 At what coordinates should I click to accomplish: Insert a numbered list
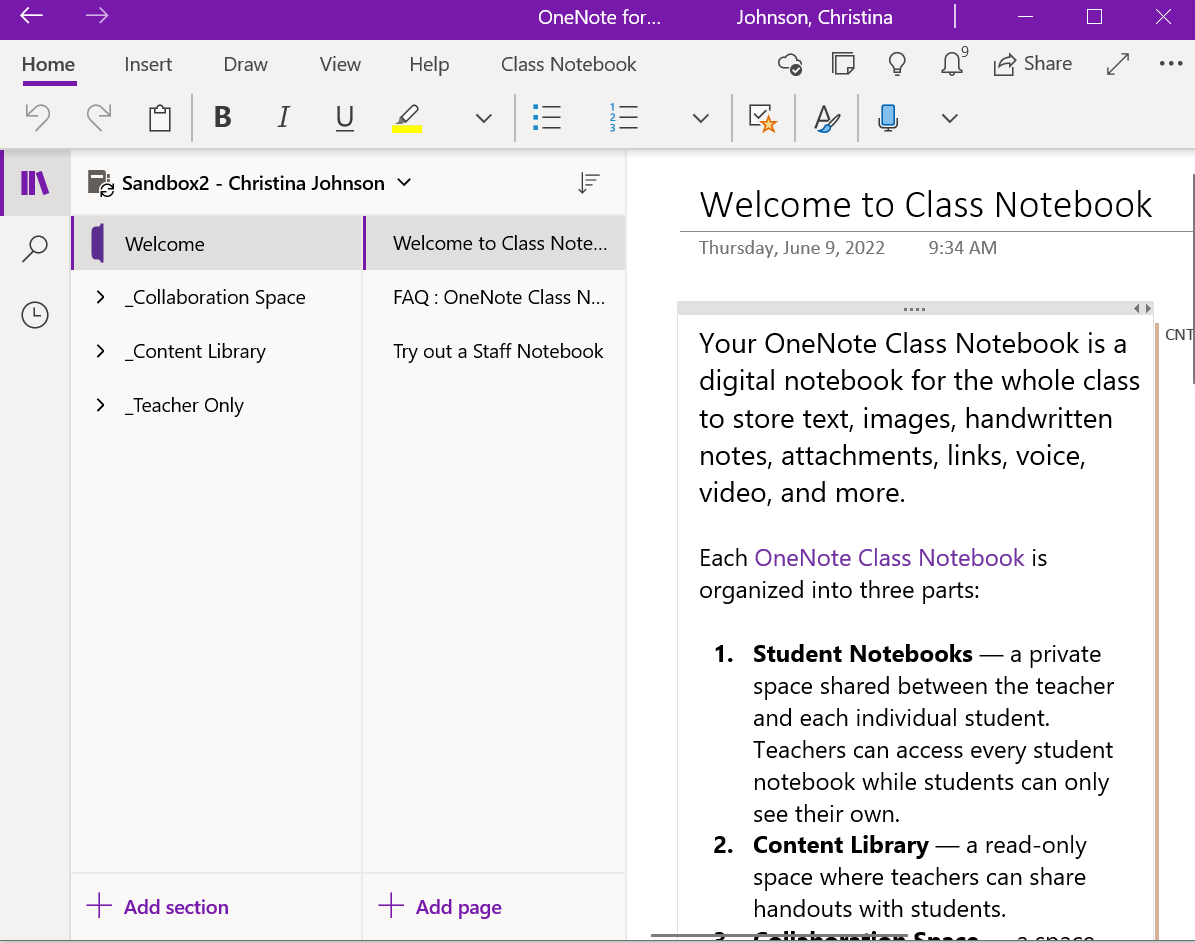pos(623,118)
